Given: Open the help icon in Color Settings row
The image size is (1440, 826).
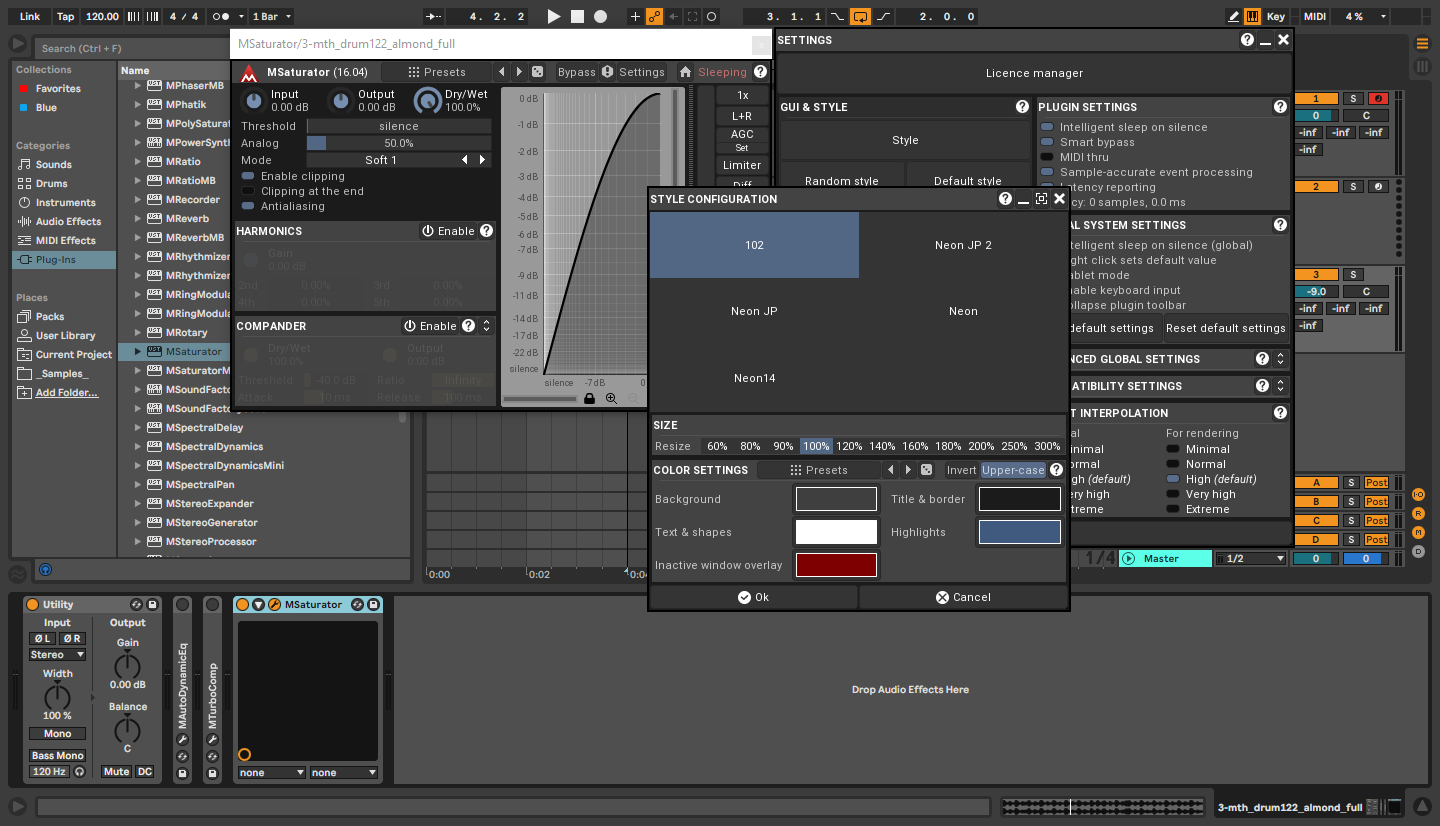Looking at the screenshot, I should (1056, 470).
